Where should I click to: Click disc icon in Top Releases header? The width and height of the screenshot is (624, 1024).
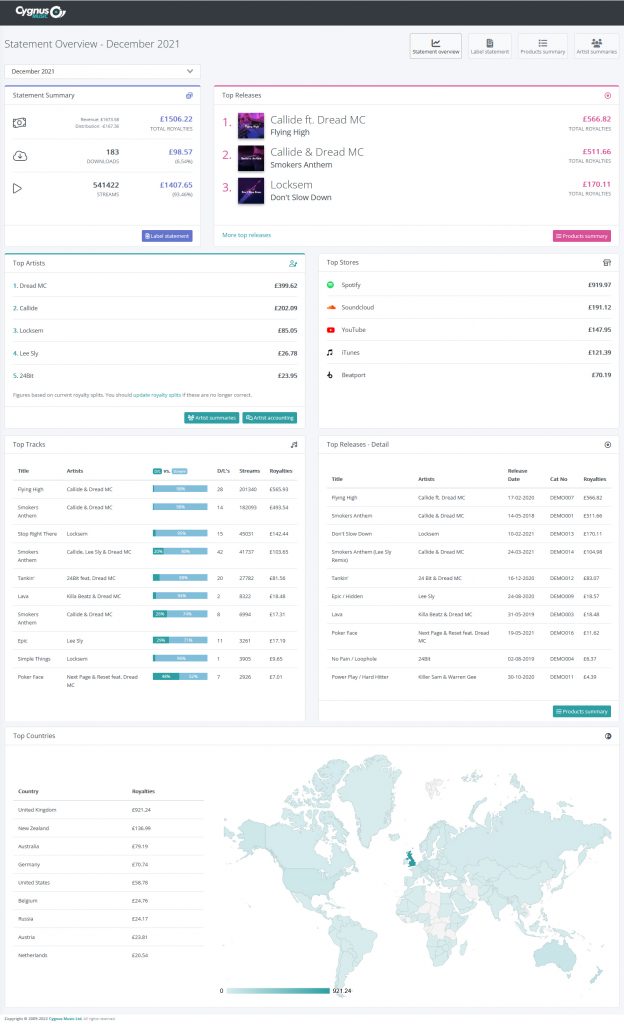point(608,95)
